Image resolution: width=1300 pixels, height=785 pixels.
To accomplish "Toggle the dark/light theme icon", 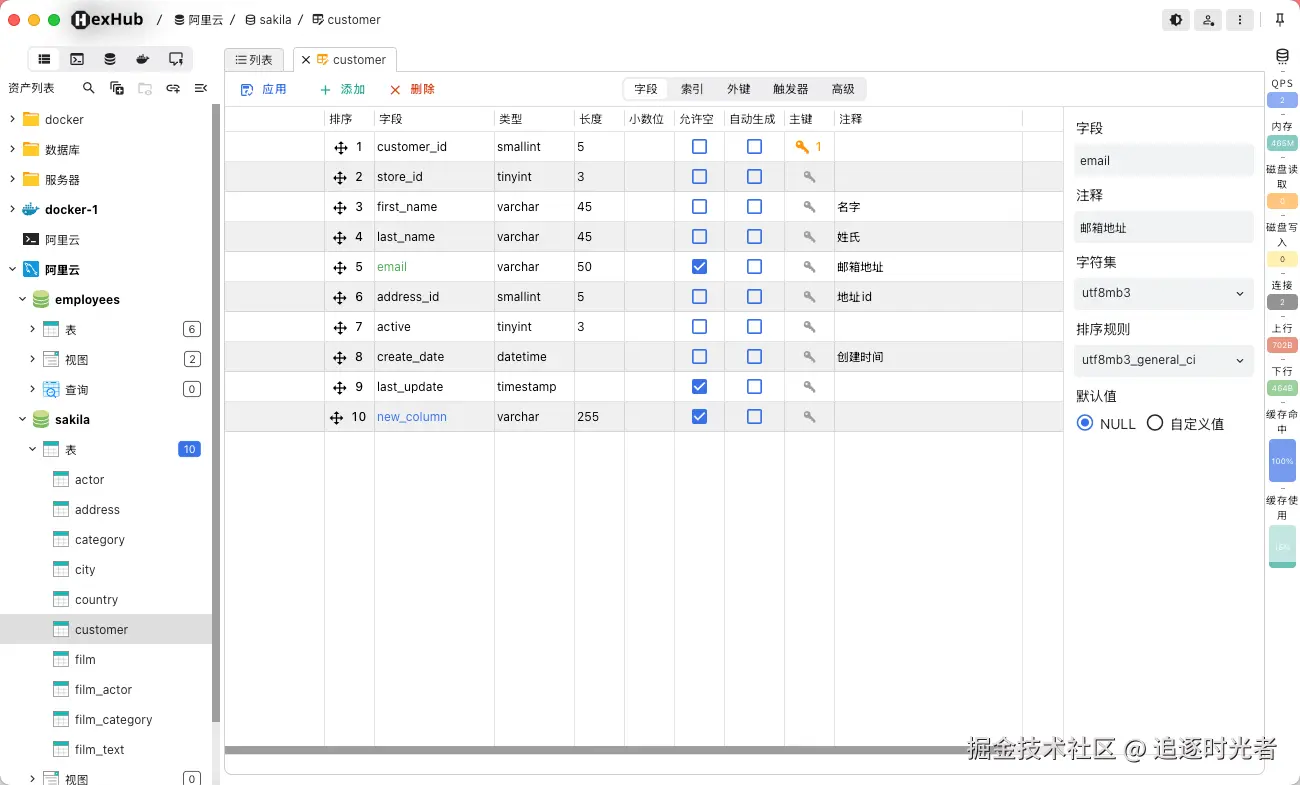I will click(1177, 19).
